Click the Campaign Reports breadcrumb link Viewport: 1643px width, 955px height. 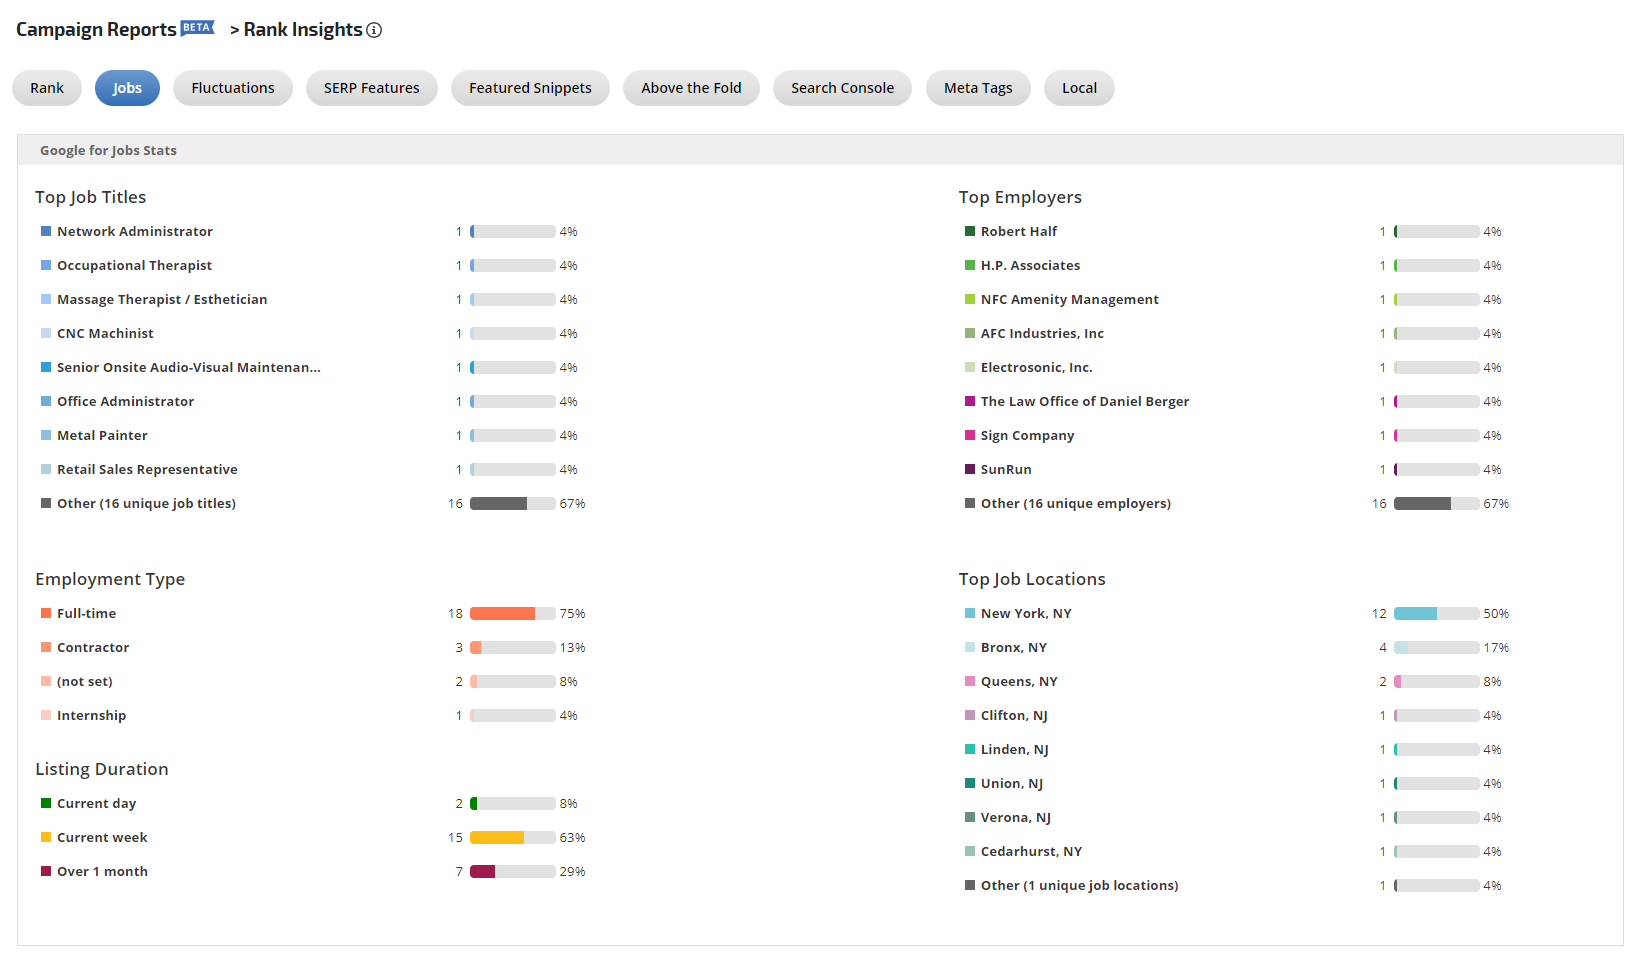[96, 30]
